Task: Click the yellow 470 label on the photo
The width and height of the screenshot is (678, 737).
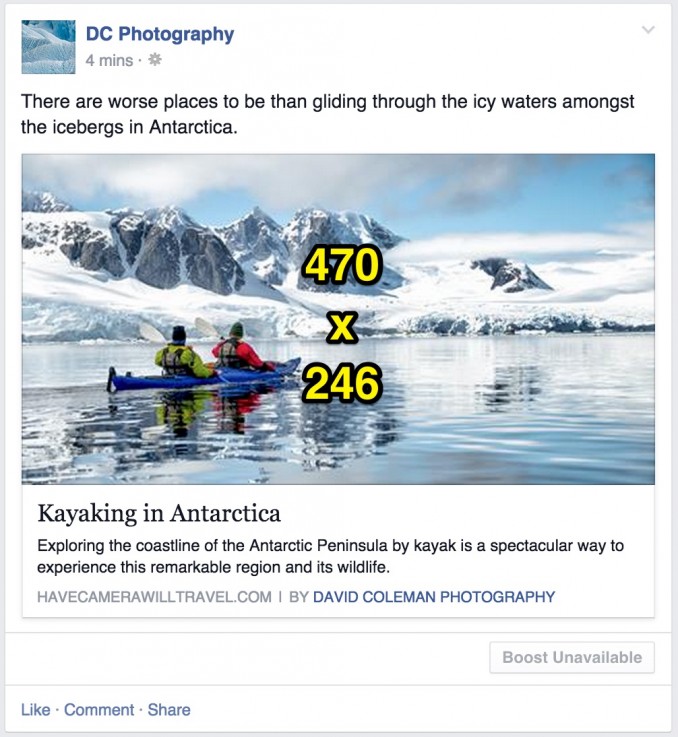Action: click(342, 266)
